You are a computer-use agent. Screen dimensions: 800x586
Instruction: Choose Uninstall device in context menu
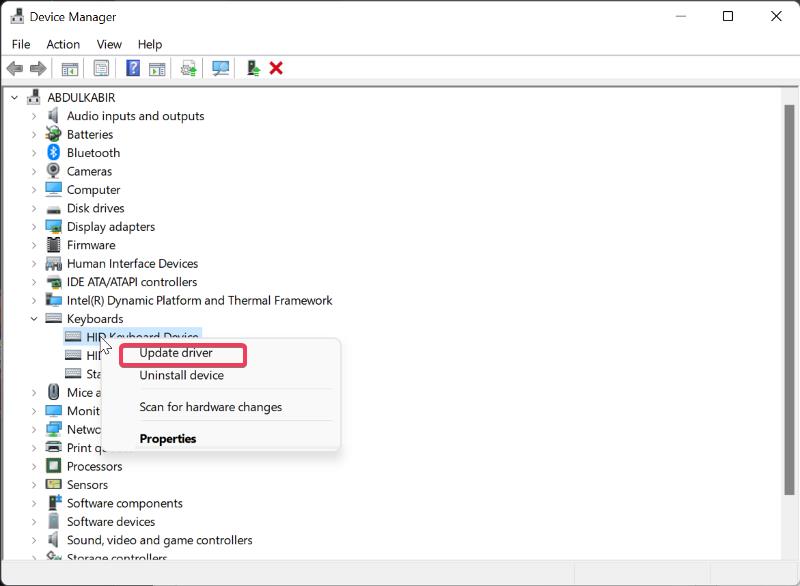point(182,375)
